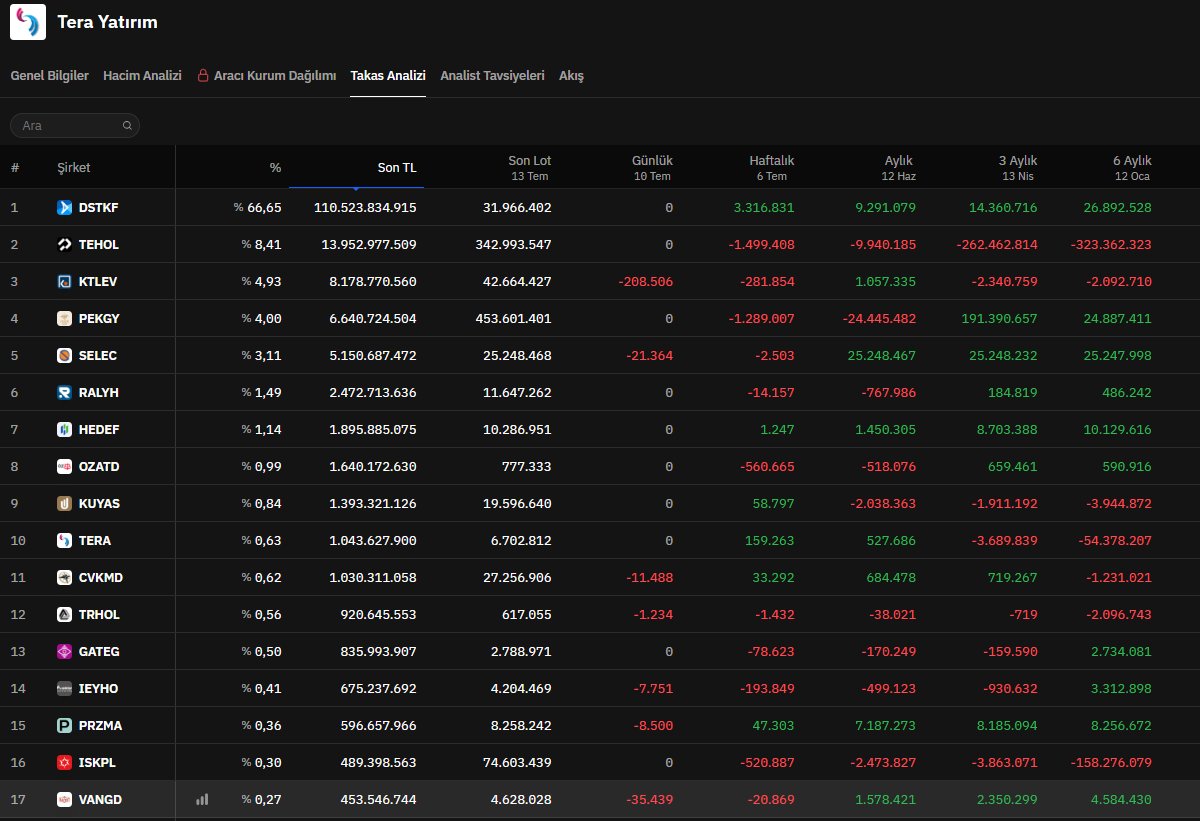The height and width of the screenshot is (821, 1200).
Task: Open the TRHOL ticker link
Action: [99, 615]
